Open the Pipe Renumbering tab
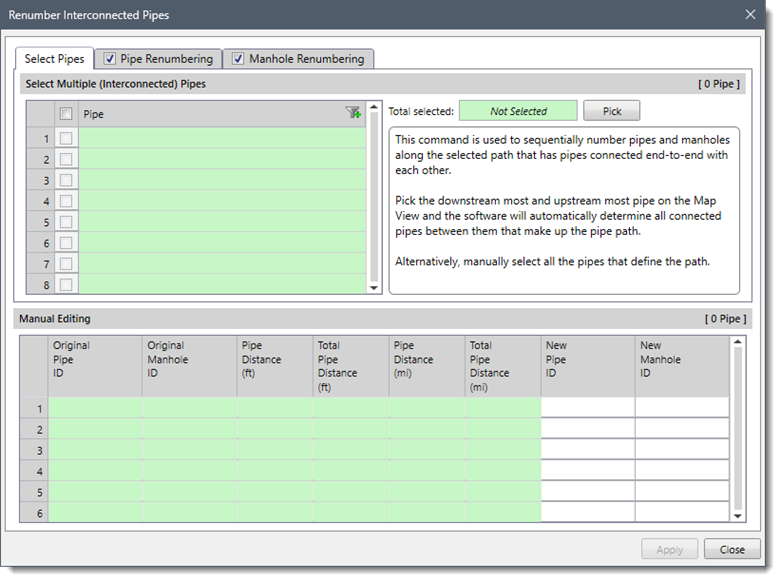This screenshot has height=581, width=780. click(165, 59)
